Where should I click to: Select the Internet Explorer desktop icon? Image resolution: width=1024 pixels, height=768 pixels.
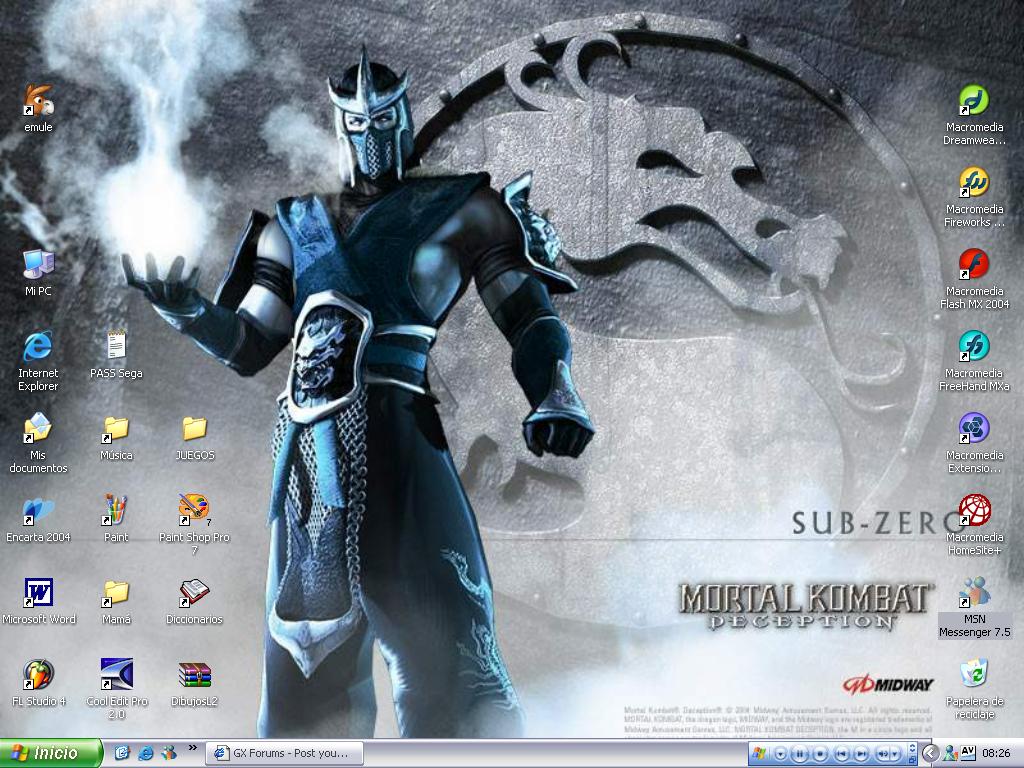[38, 360]
